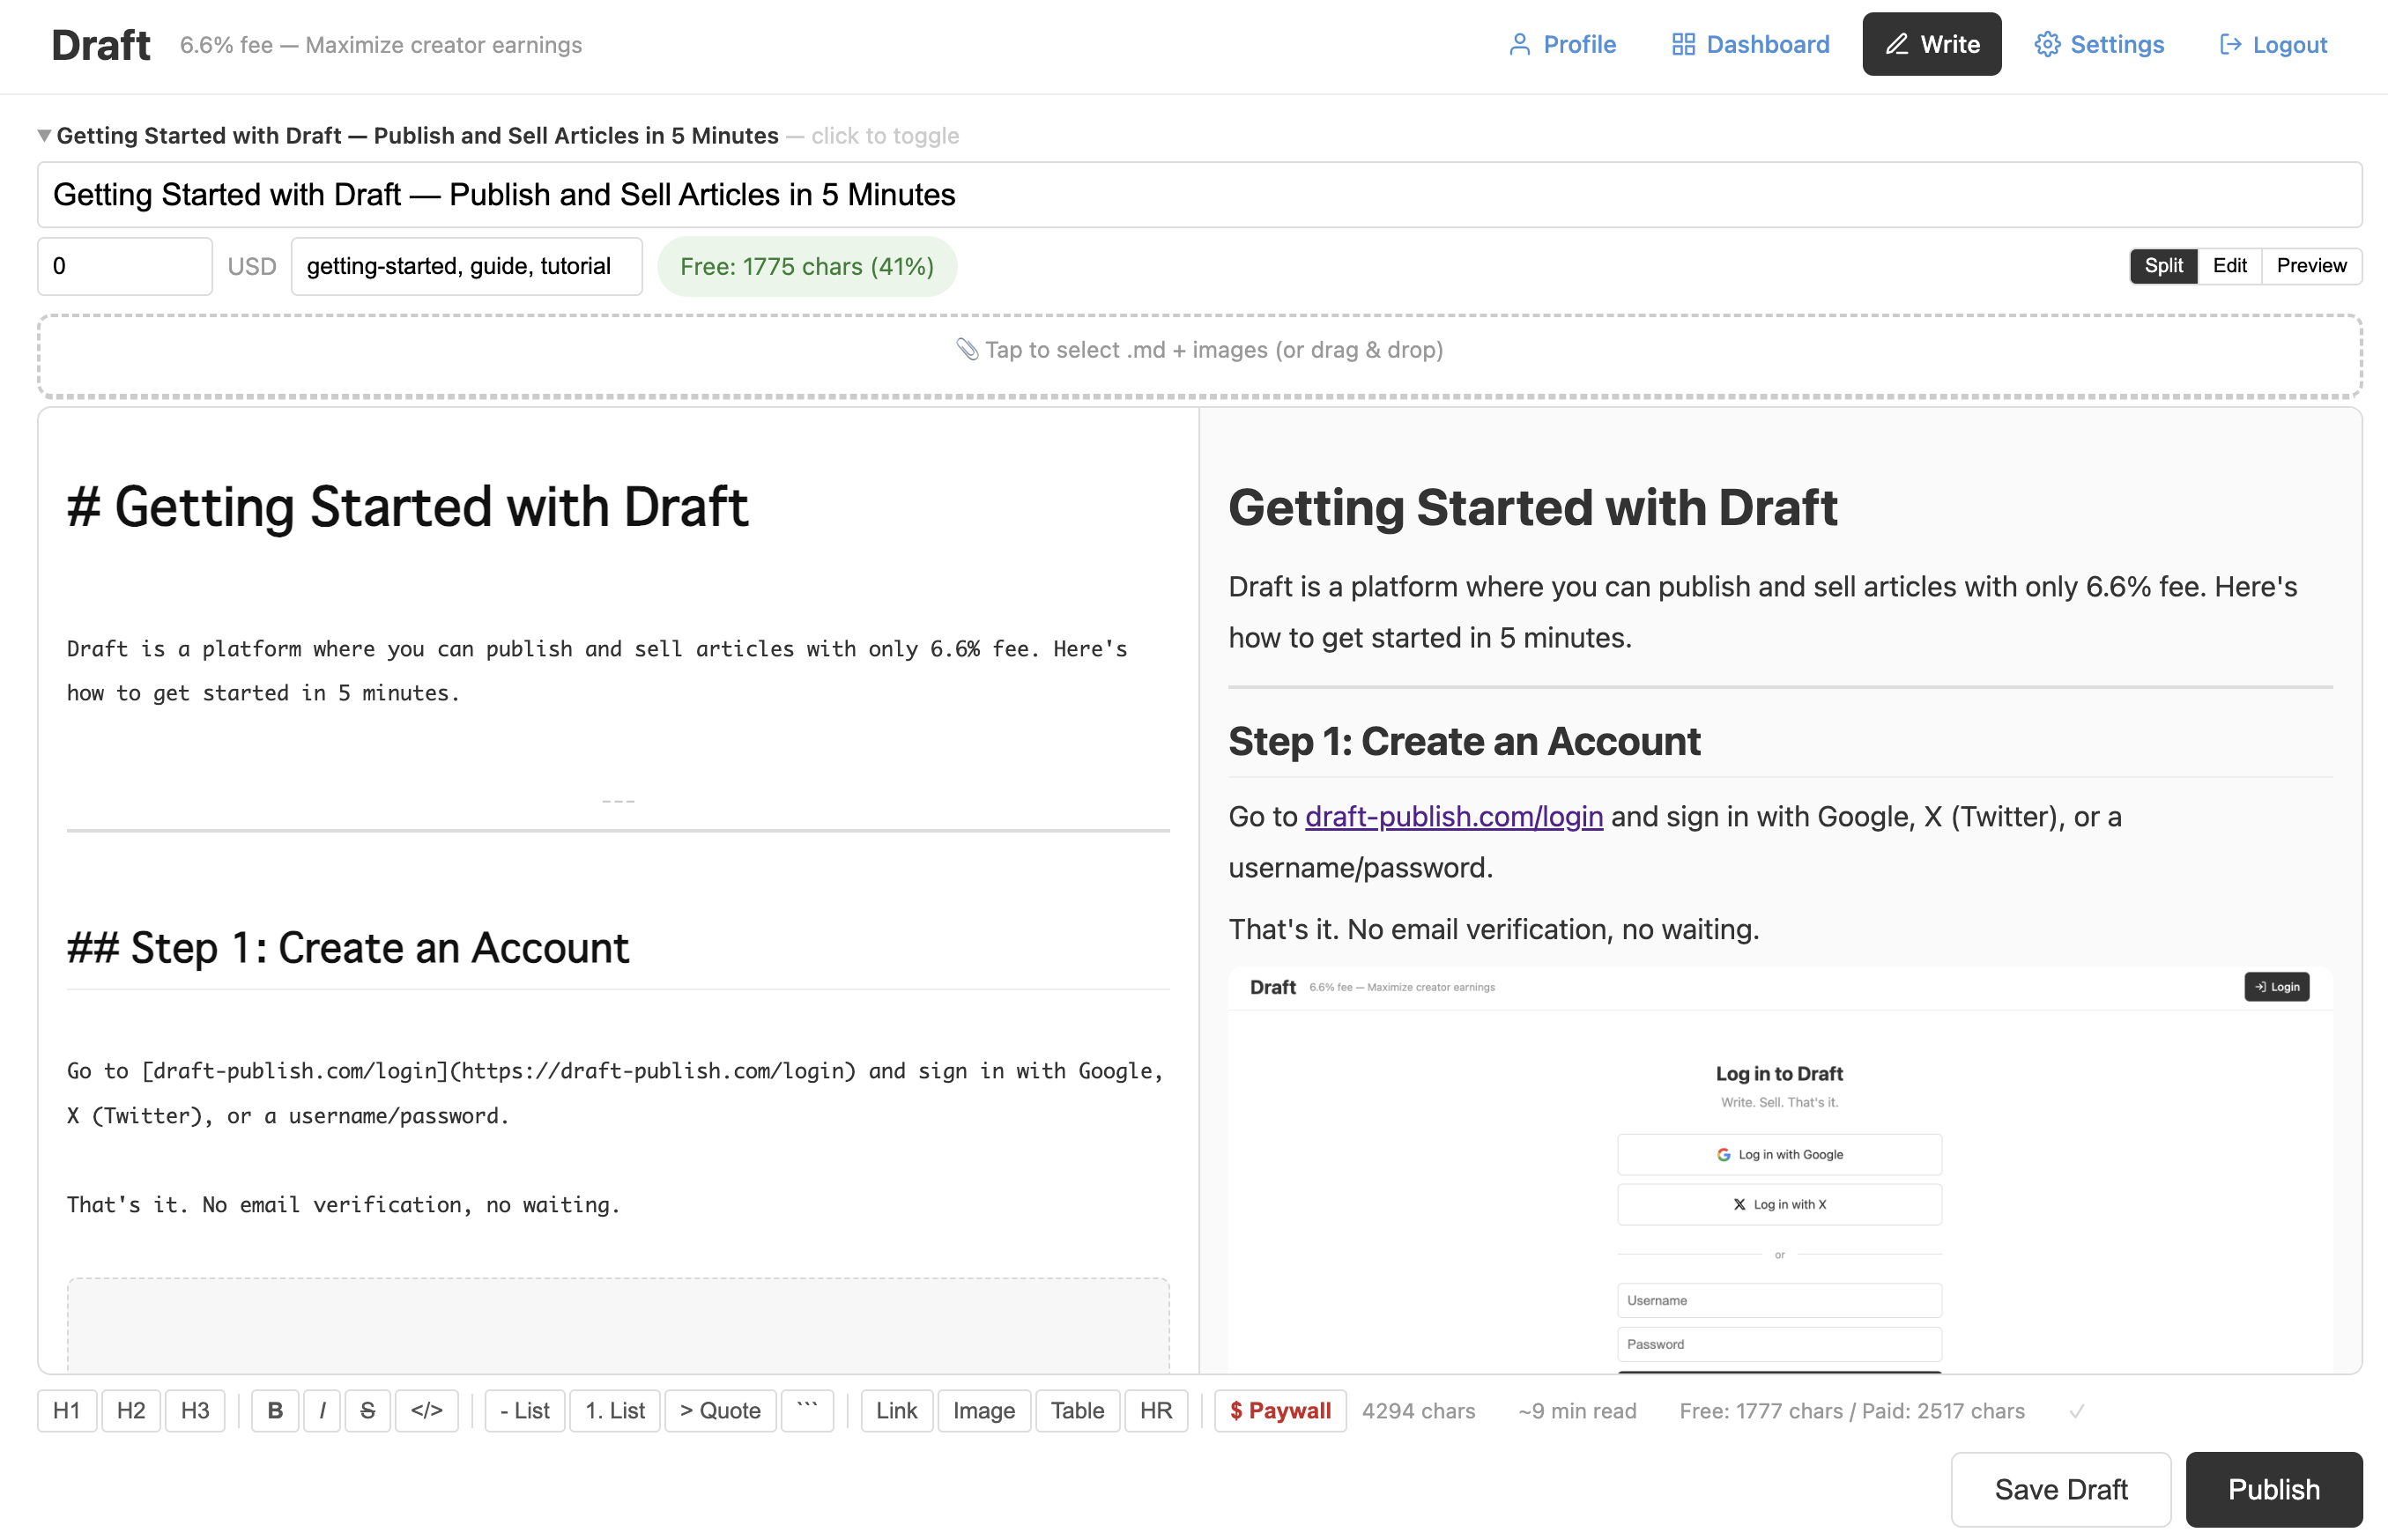Click the Profile person icon
The width and height of the screenshot is (2388, 1540).
1519,44
